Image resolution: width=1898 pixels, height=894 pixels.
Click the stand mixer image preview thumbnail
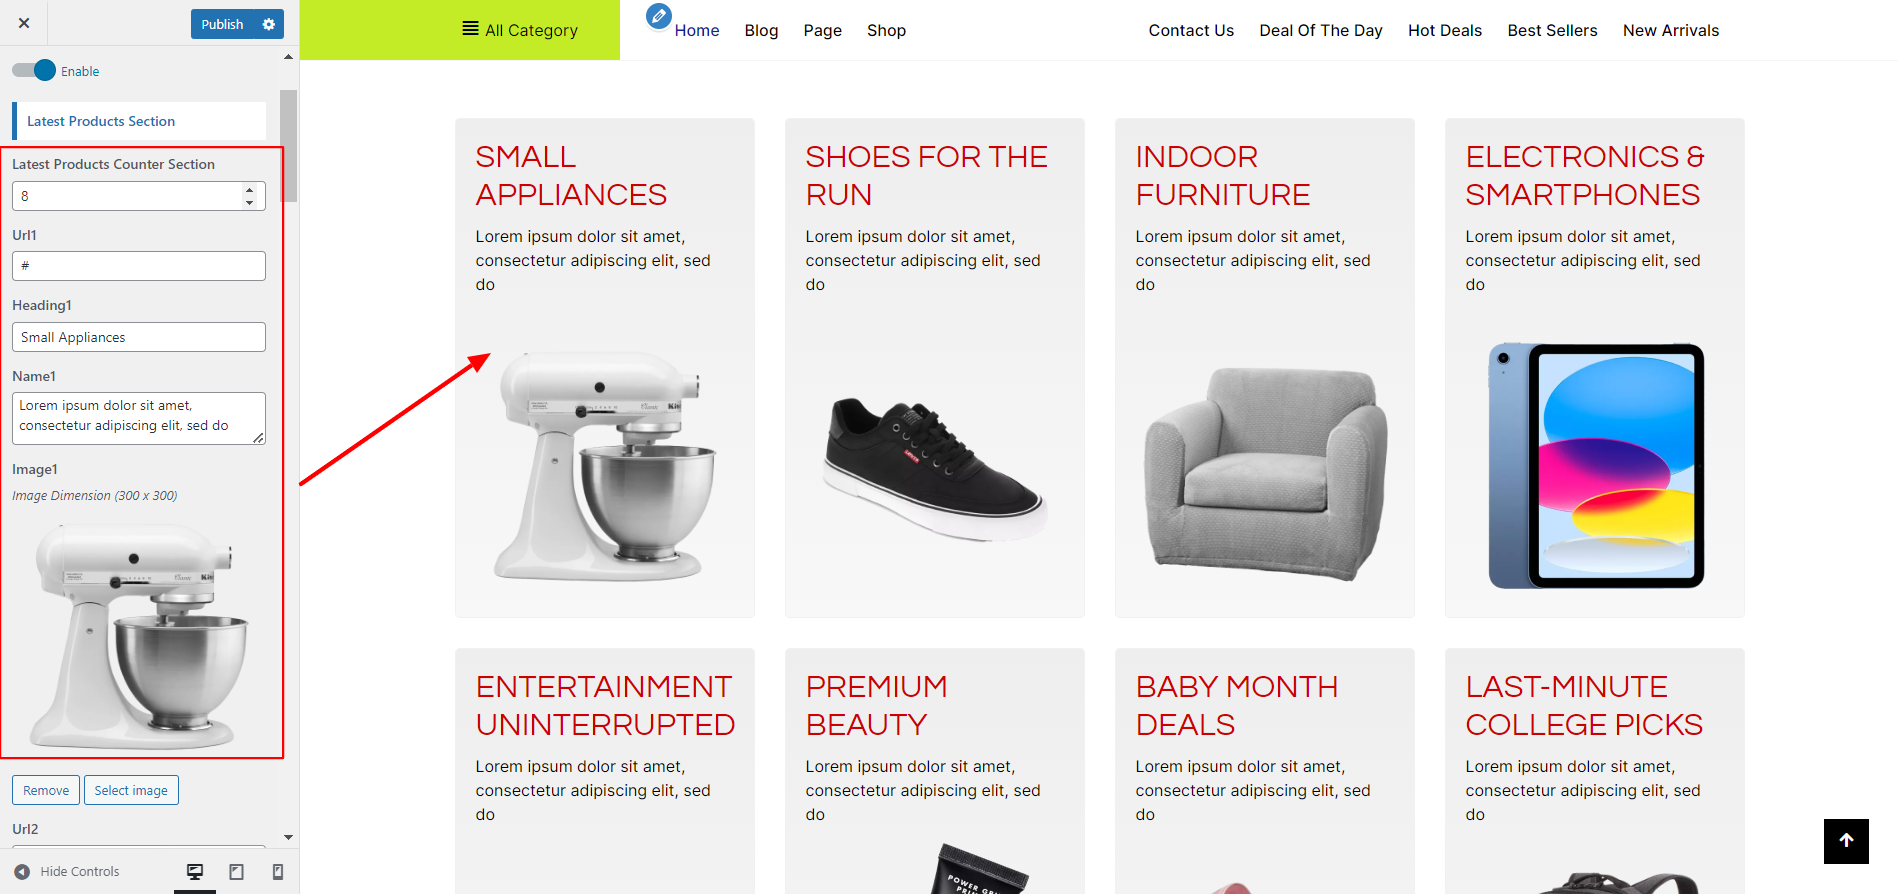(139, 635)
